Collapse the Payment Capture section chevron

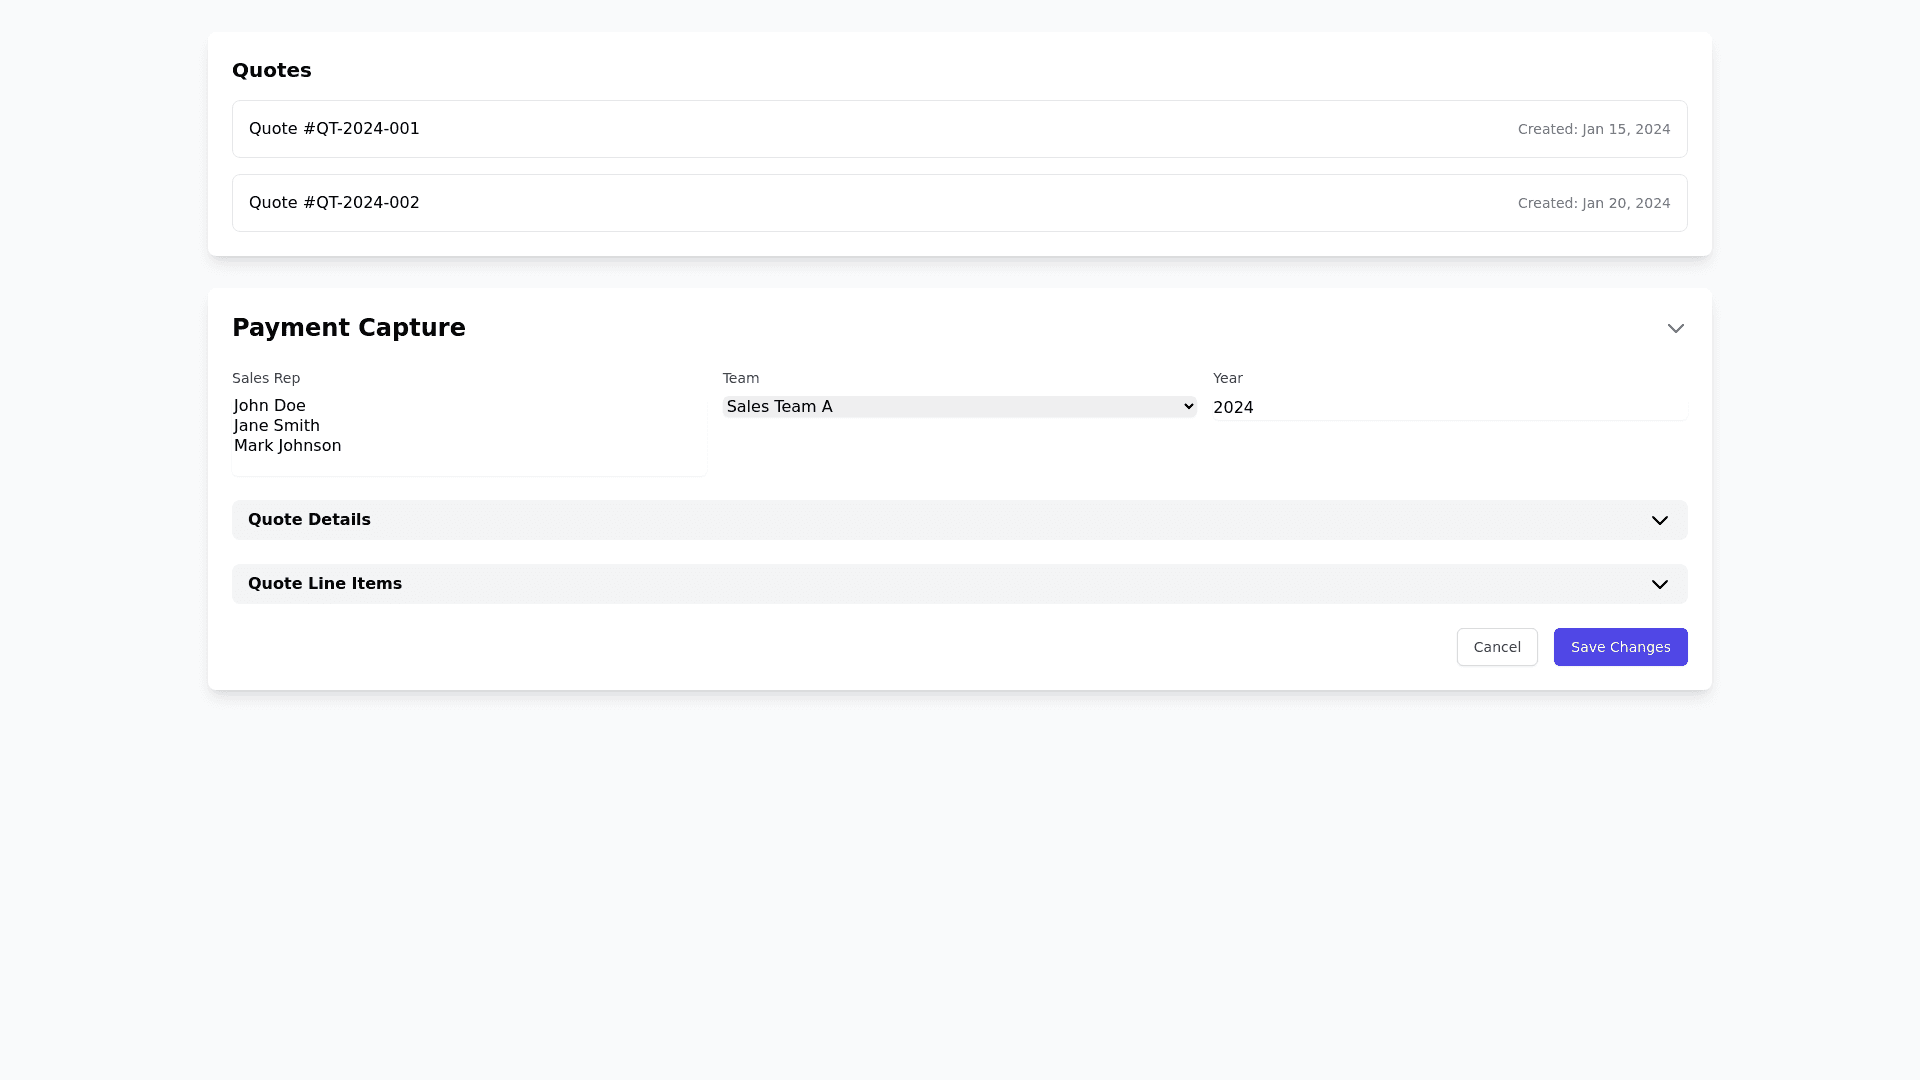point(1675,328)
